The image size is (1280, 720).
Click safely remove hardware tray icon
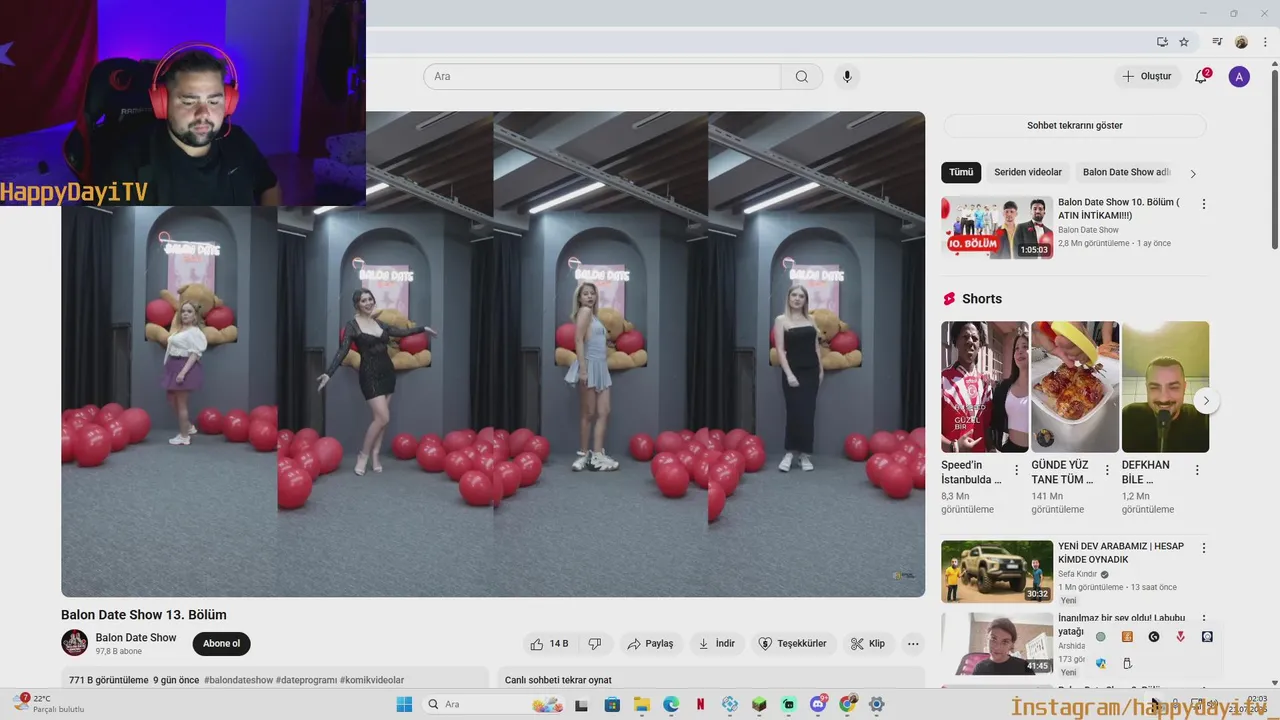coord(1127,663)
